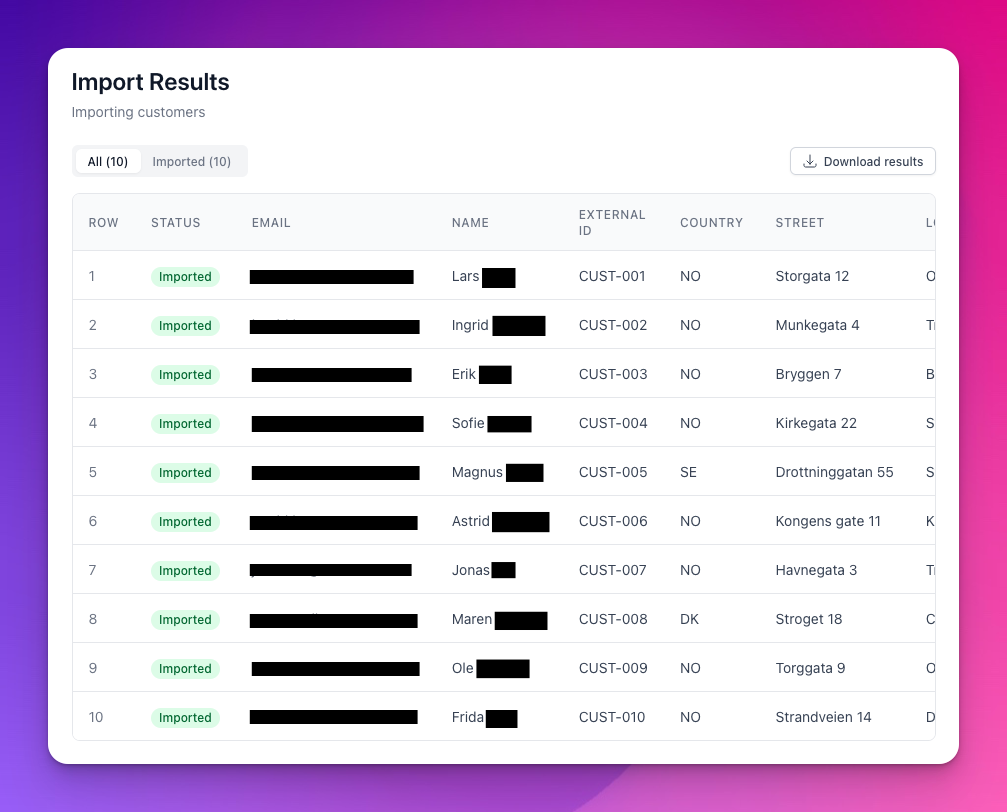
Task: Click the Torggata 9 street cell
Action: click(810, 668)
